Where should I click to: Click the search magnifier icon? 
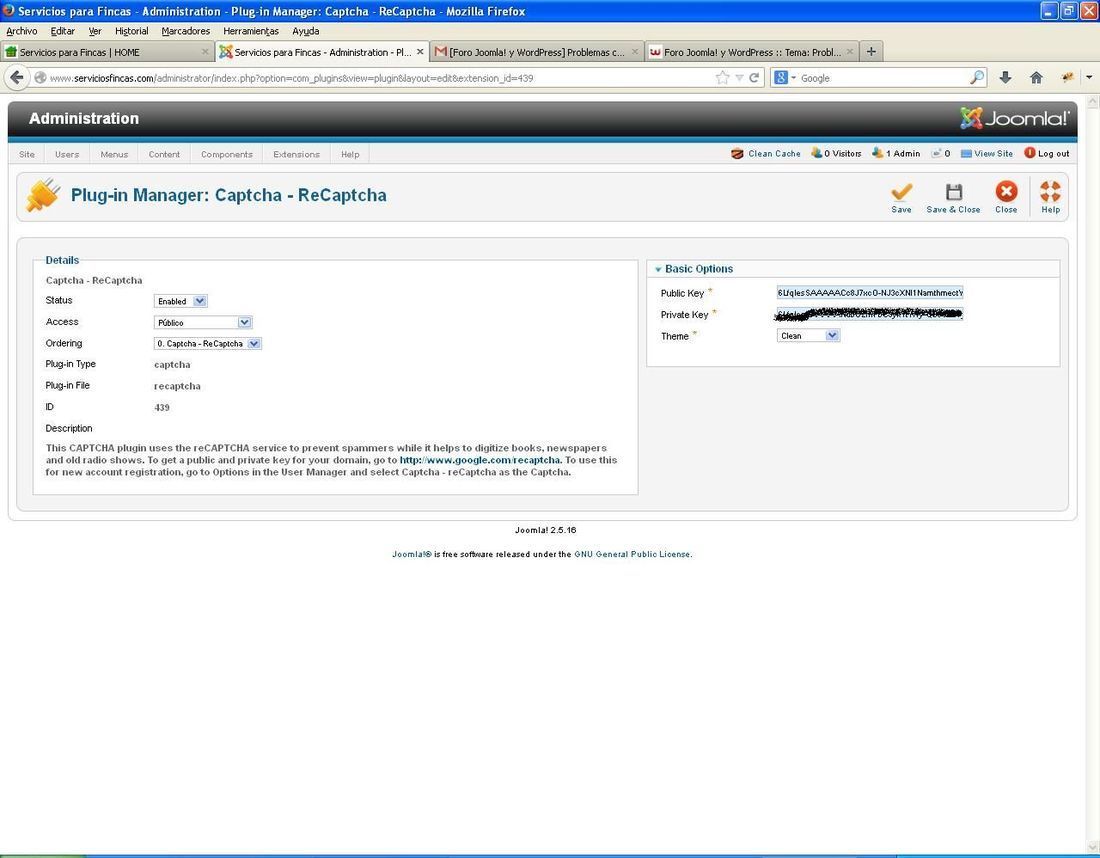click(x=977, y=78)
